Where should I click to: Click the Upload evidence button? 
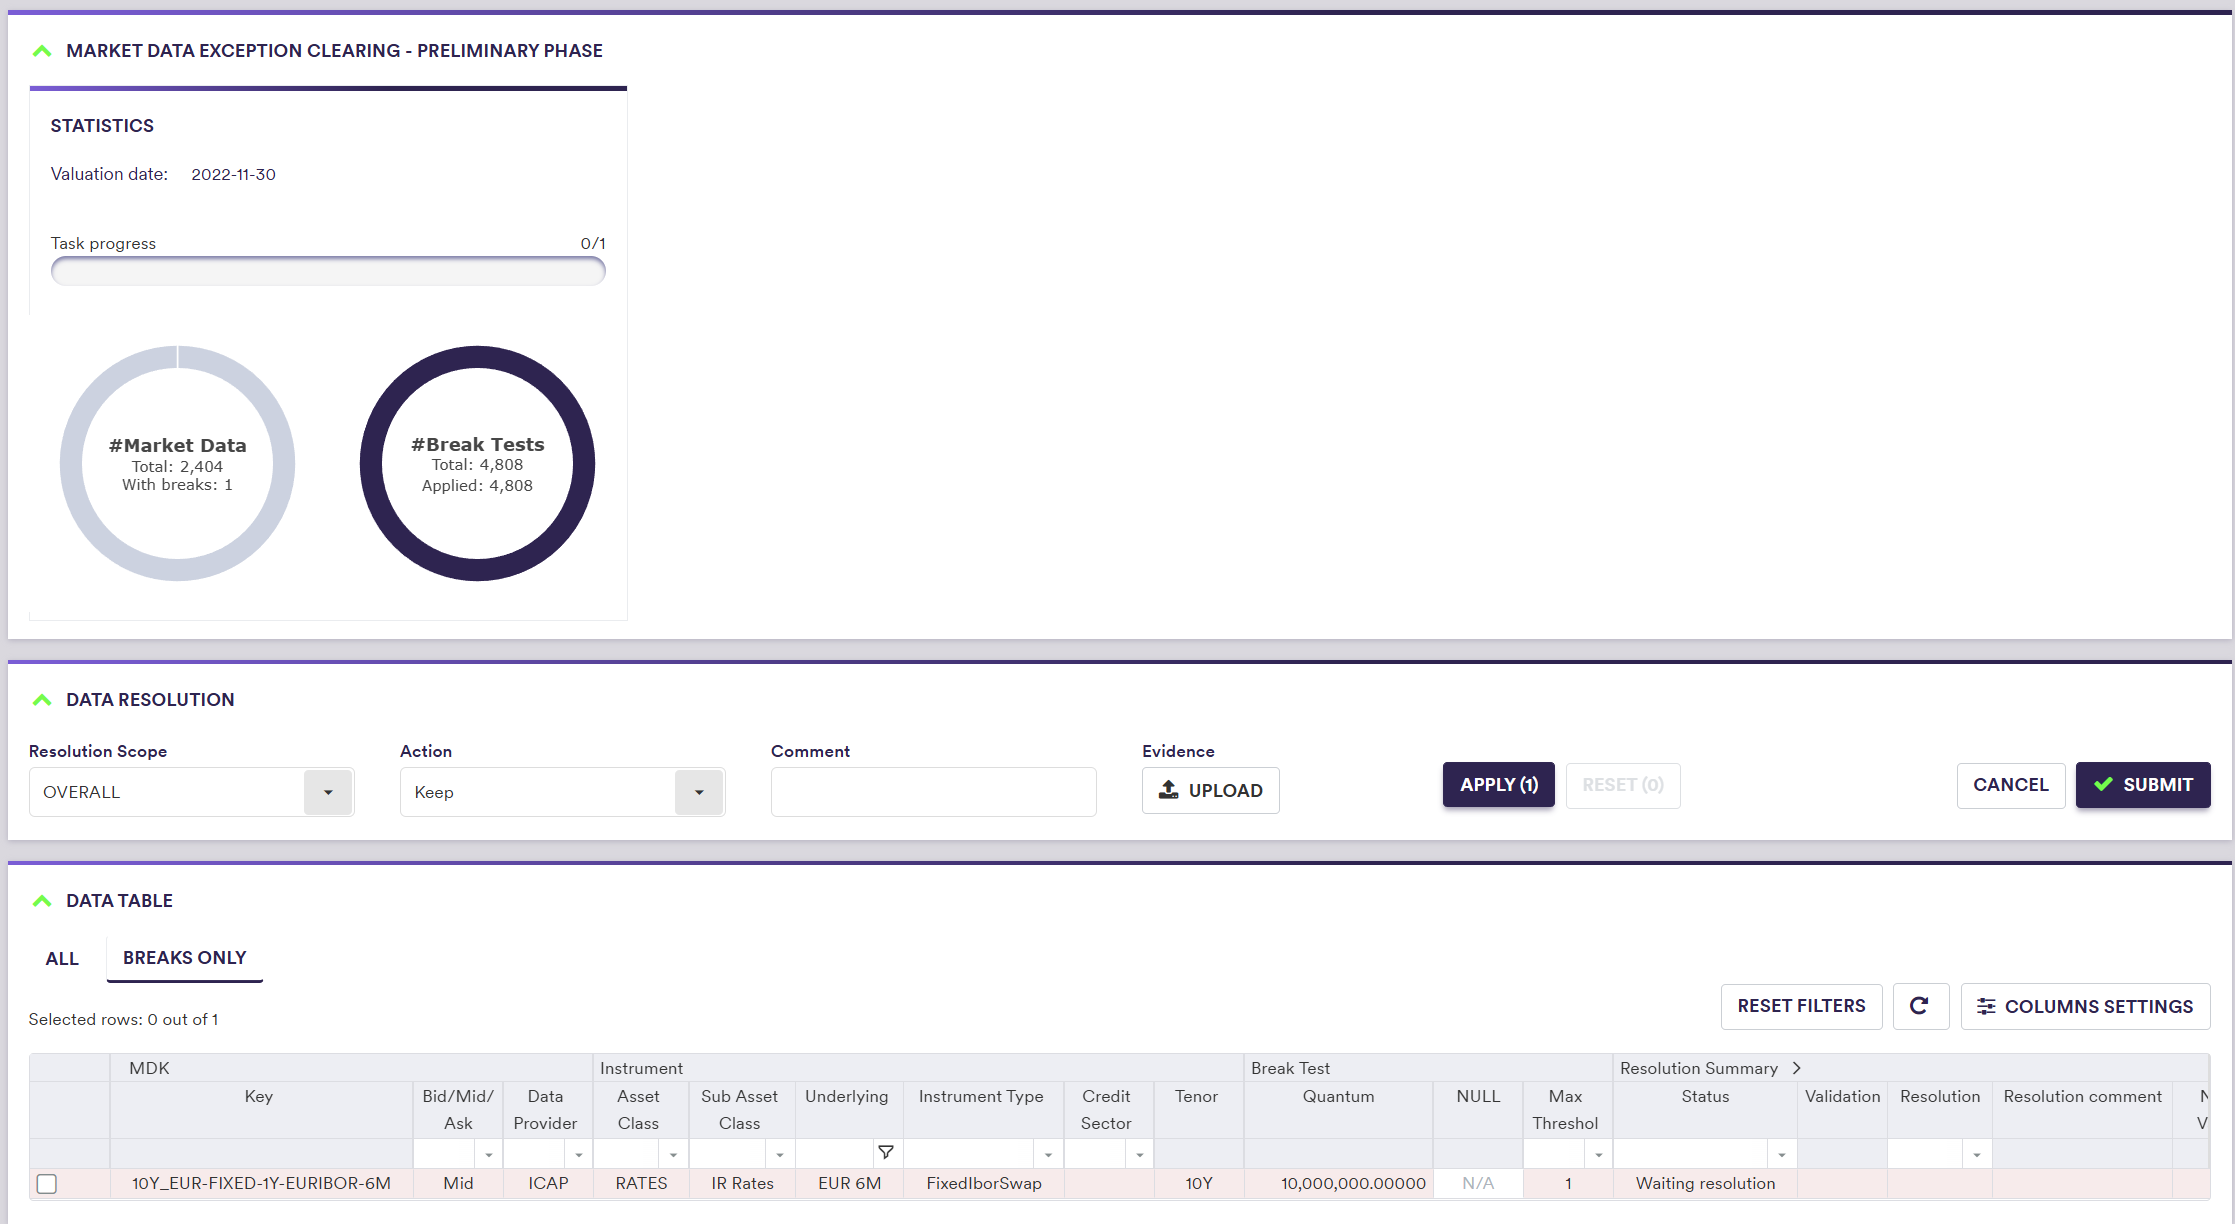coord(1210,790)
